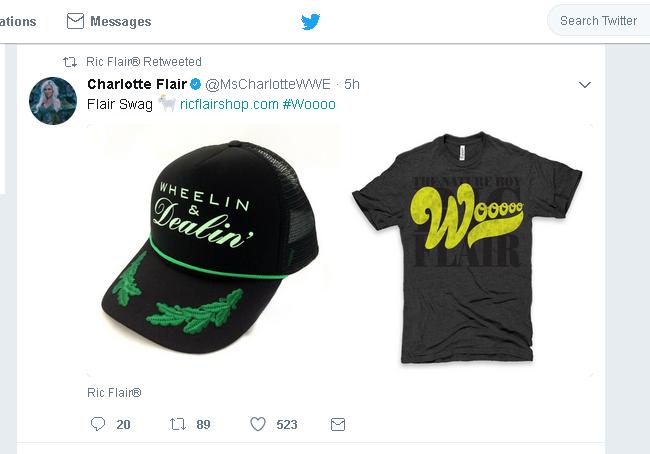The image size is (650, 454).
Task: Open Charlotte Flair's avatar picture
Action: click(53, 101)
